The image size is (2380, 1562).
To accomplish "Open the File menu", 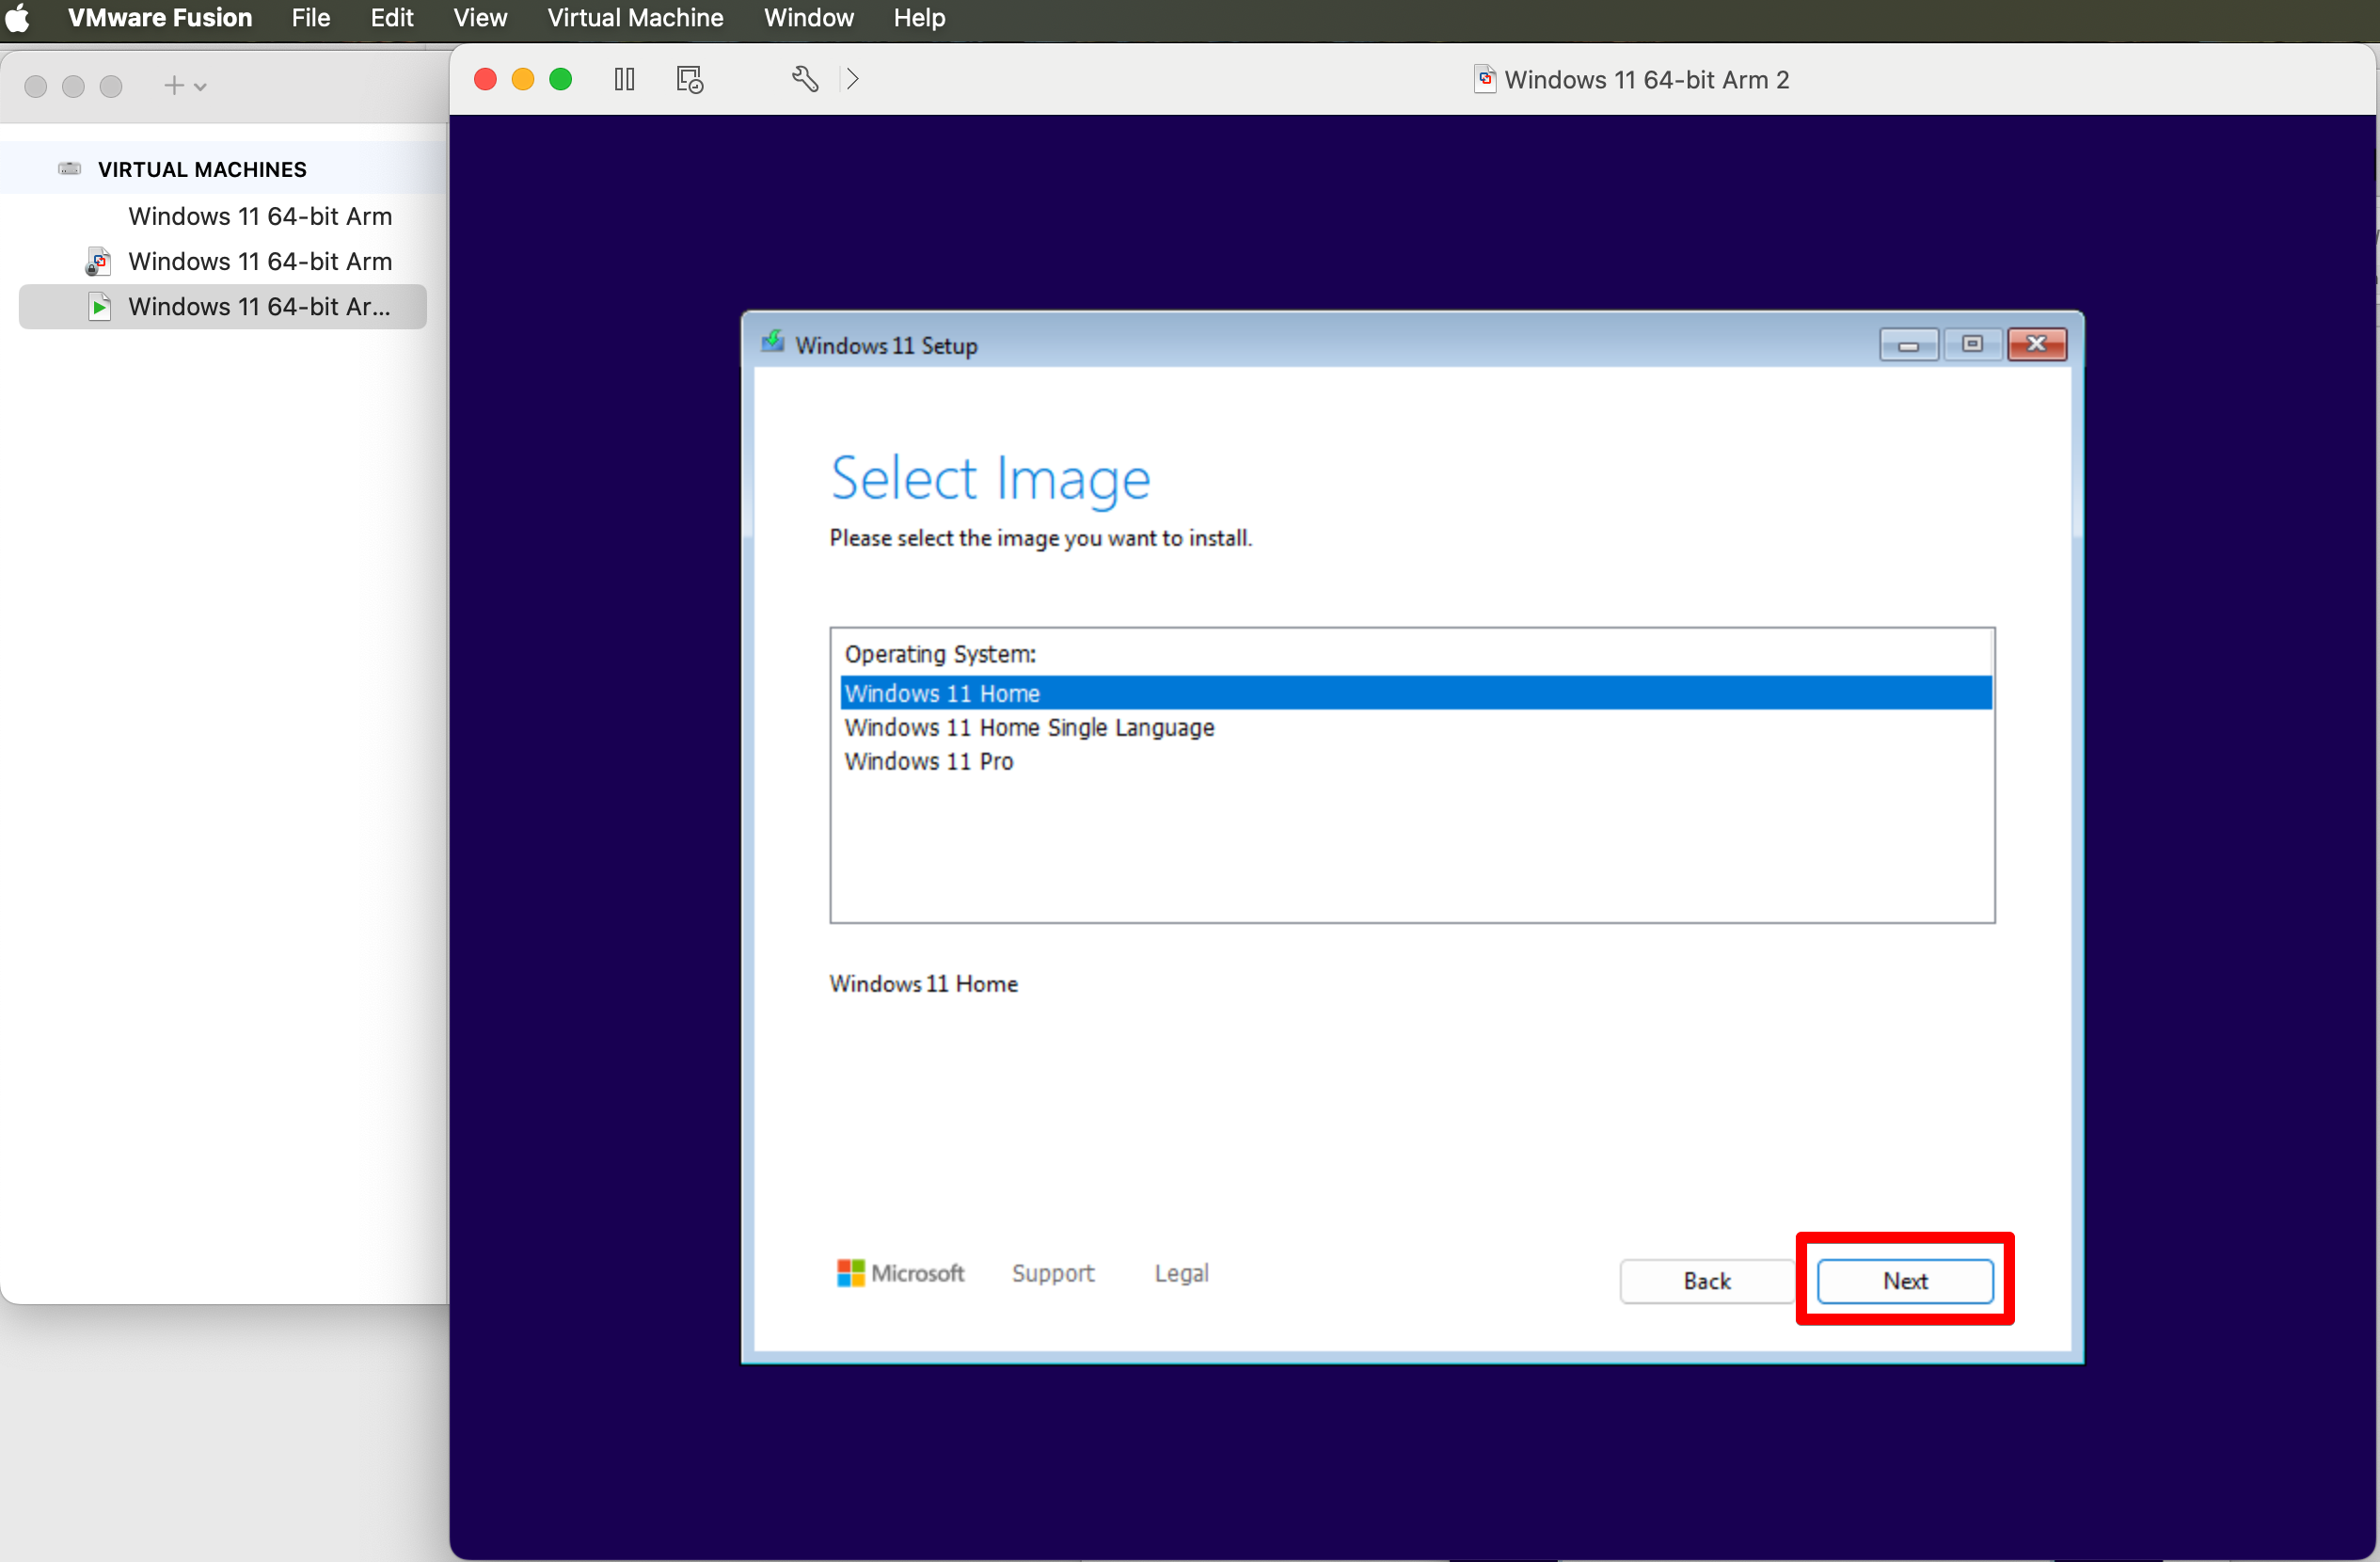I will point(310,18).
